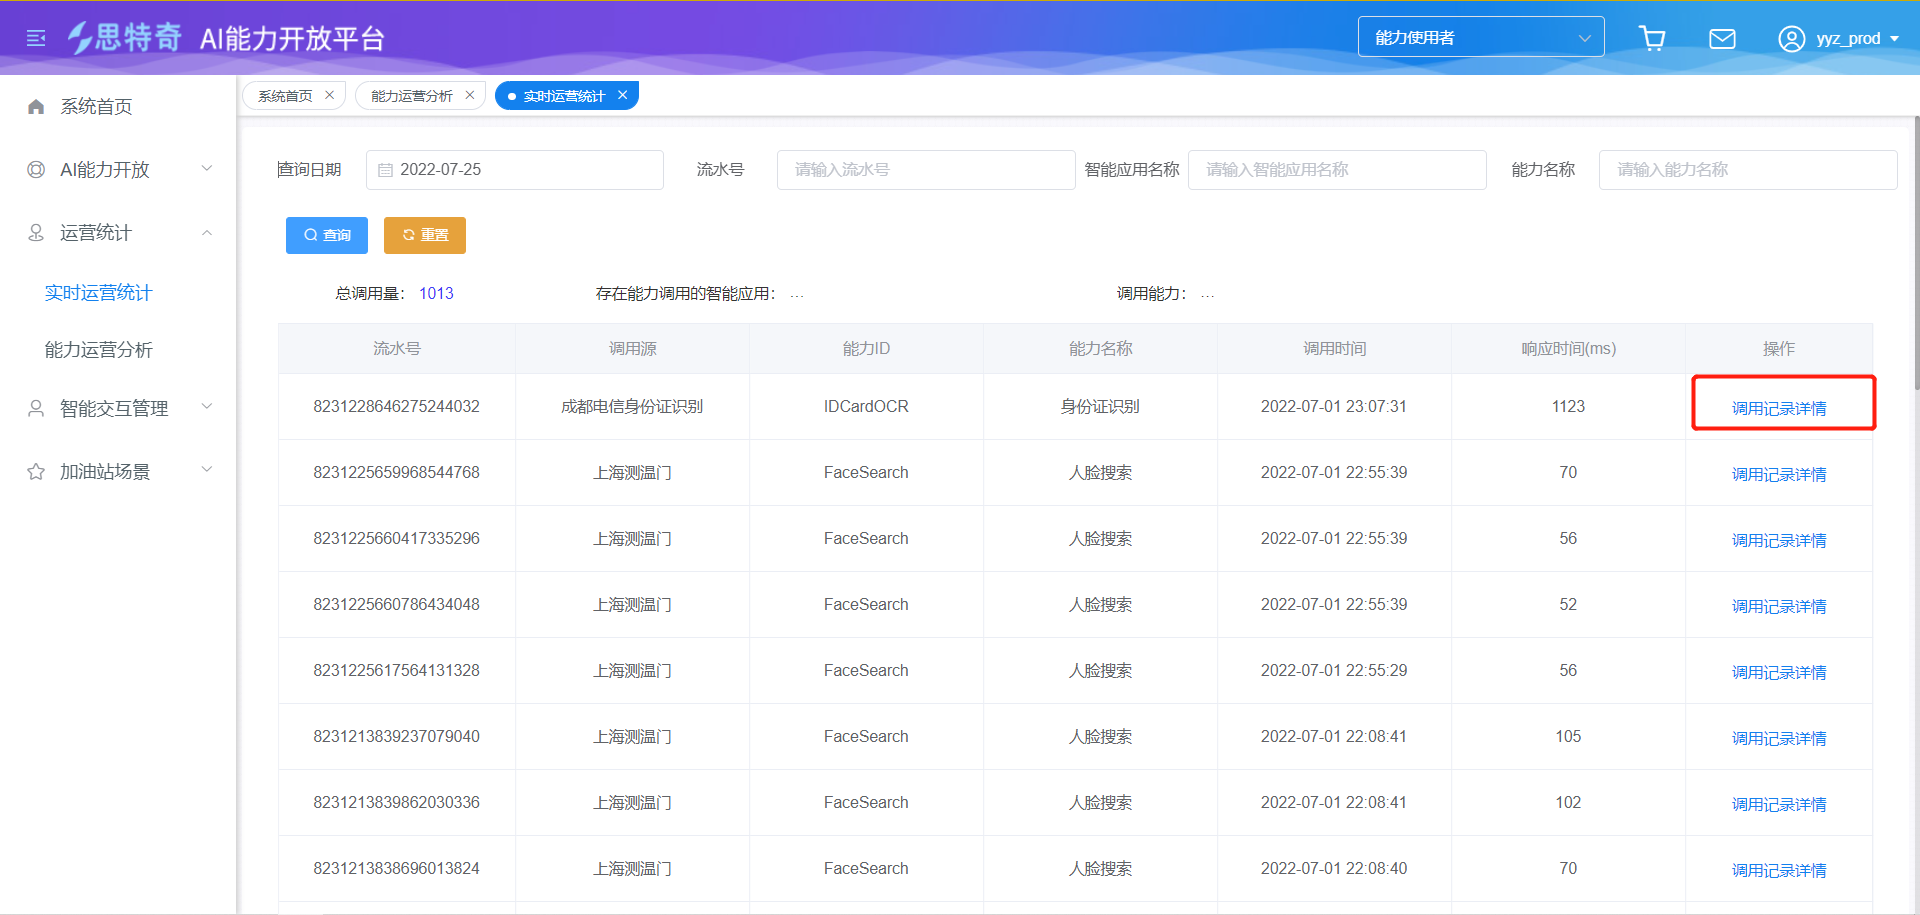This screenshot has width=1920, height=915.
Task: Expand the 加油站场景 menu
Action: click(207, 469)
